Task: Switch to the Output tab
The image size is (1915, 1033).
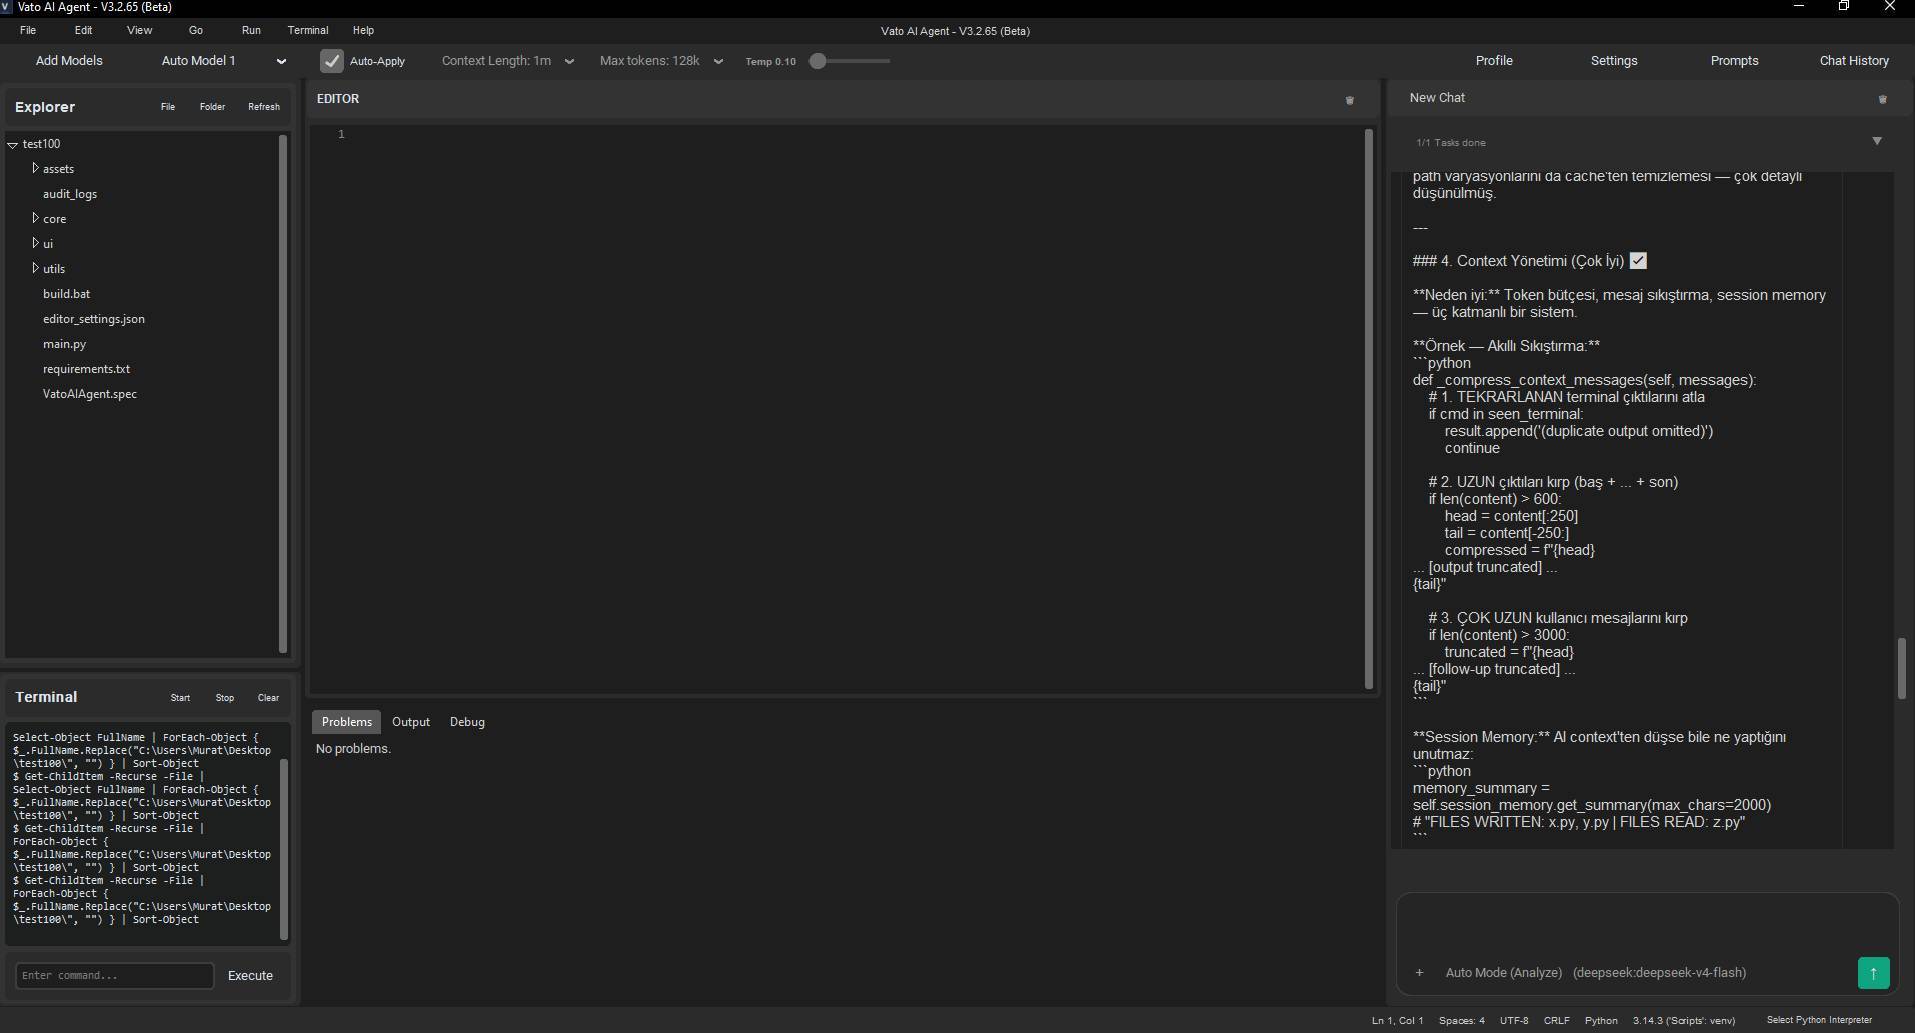Action: 411,722
